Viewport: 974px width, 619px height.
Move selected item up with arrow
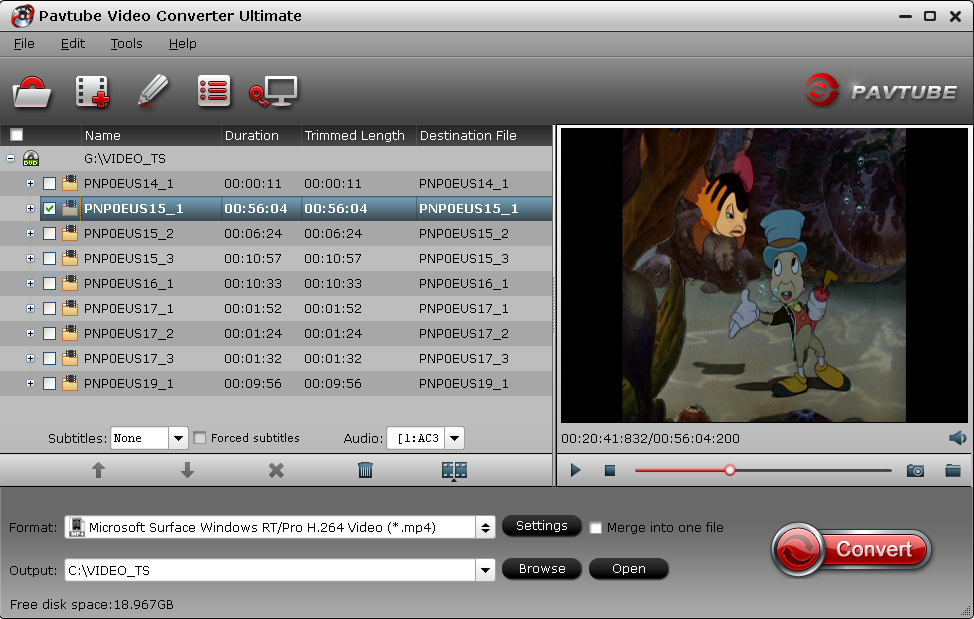[x=98, y=470]
